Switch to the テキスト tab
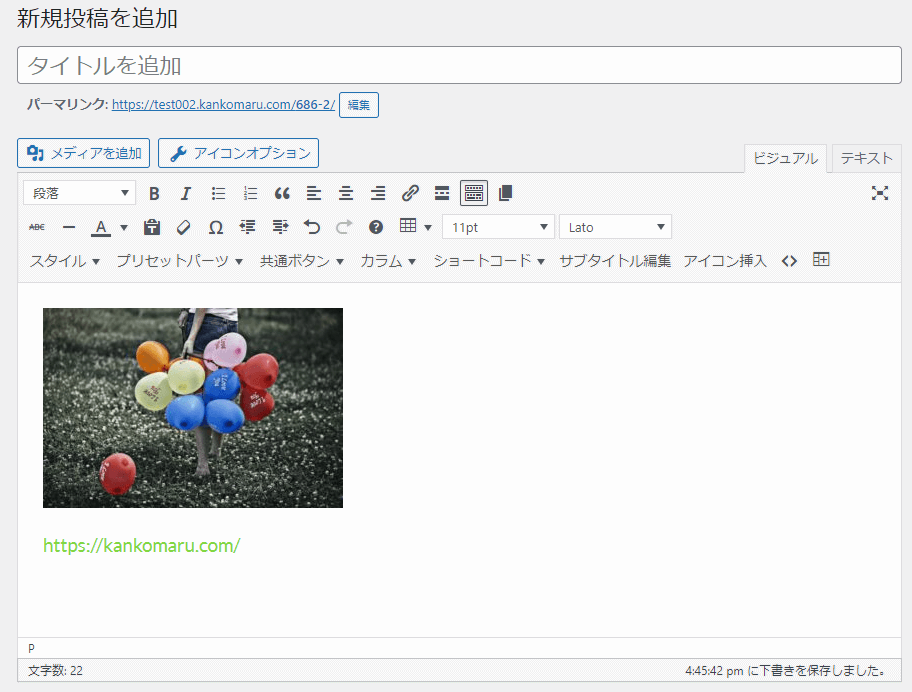 tap(866, 158)
